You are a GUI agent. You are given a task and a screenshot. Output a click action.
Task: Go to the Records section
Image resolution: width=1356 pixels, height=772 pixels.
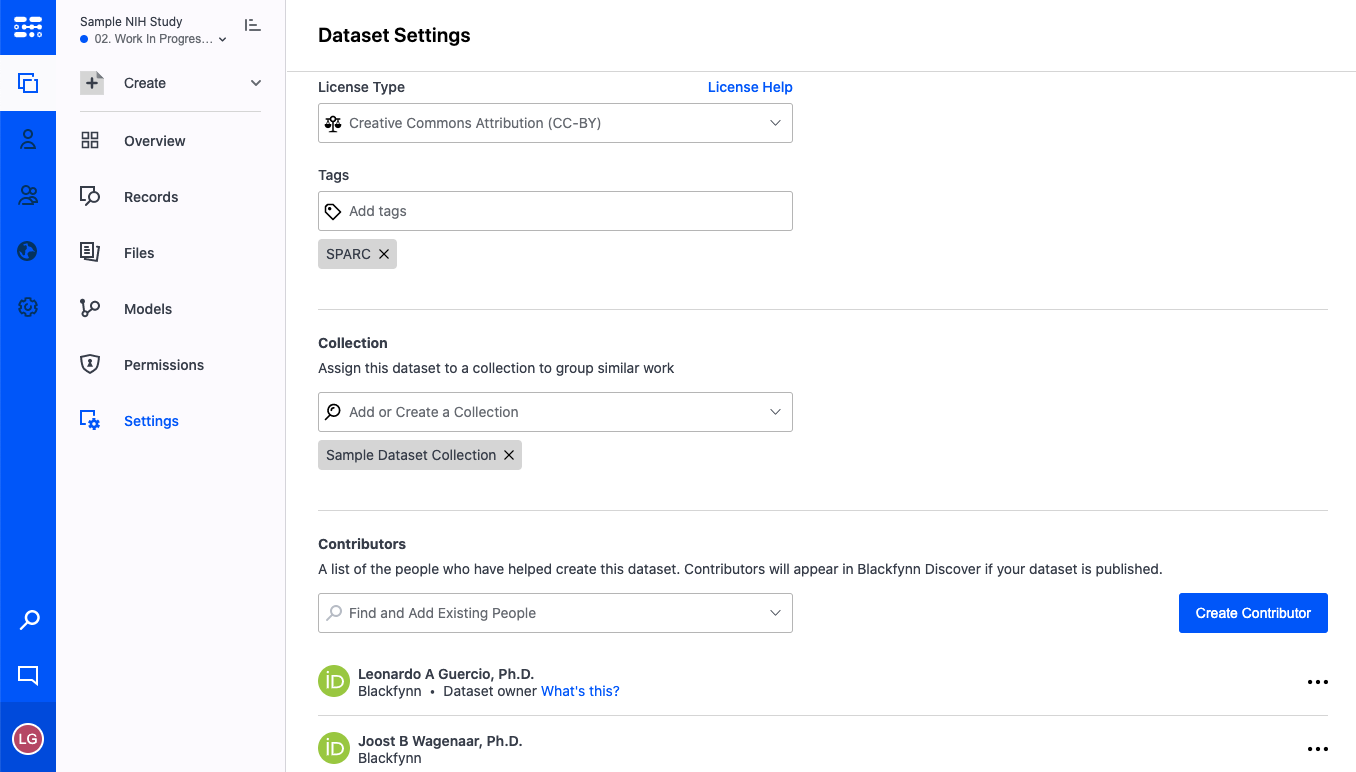click(x=151, y=197)
